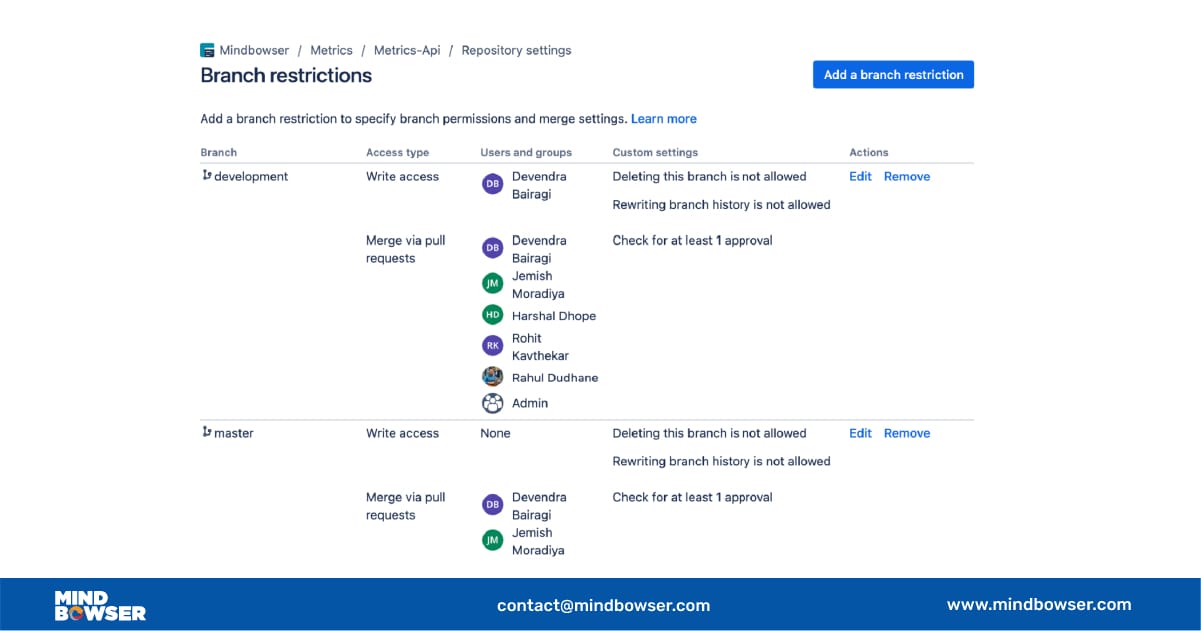Open the Learn more link
The image size is (1201, 631).
(x=663, y=119)
